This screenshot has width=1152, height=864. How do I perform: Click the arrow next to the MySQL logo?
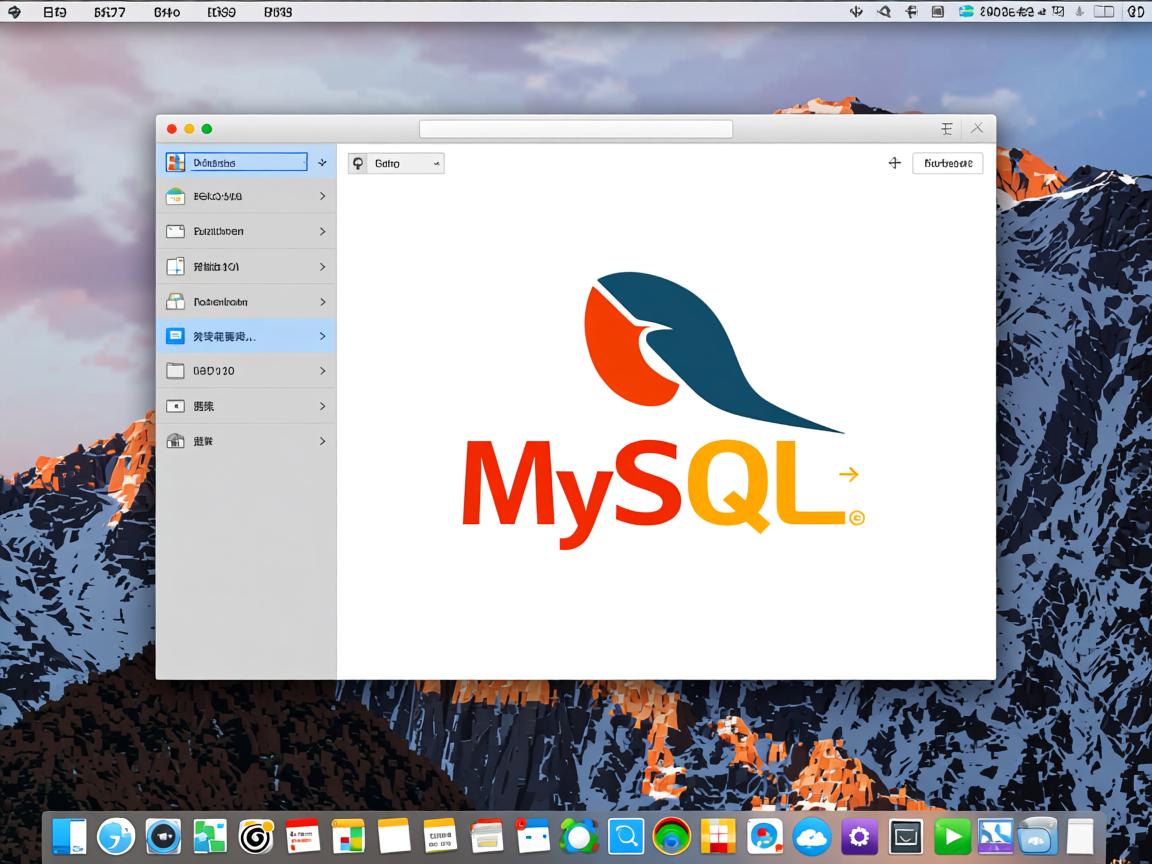(x=851, y=472)
